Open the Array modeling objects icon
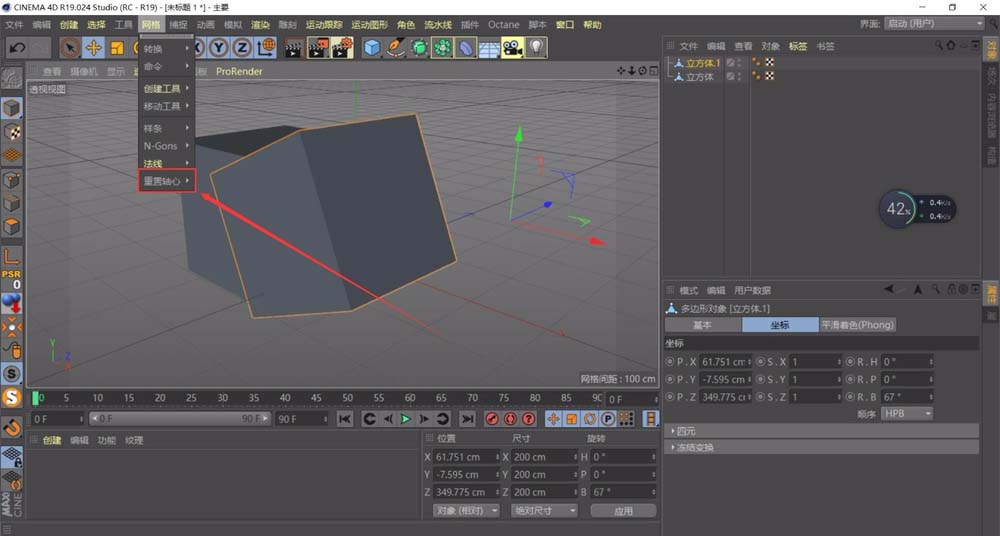Viewport: 1000px width, 536px height. pyautogui.click(x=442, y=48)
